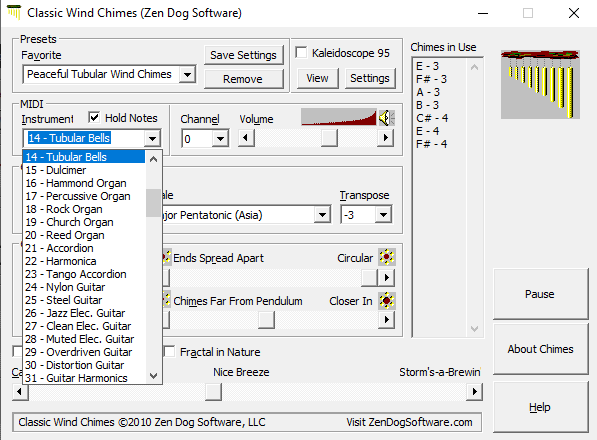
Task: Select 16 - Hammond Organ instrument
Action: tap(84, 183)
